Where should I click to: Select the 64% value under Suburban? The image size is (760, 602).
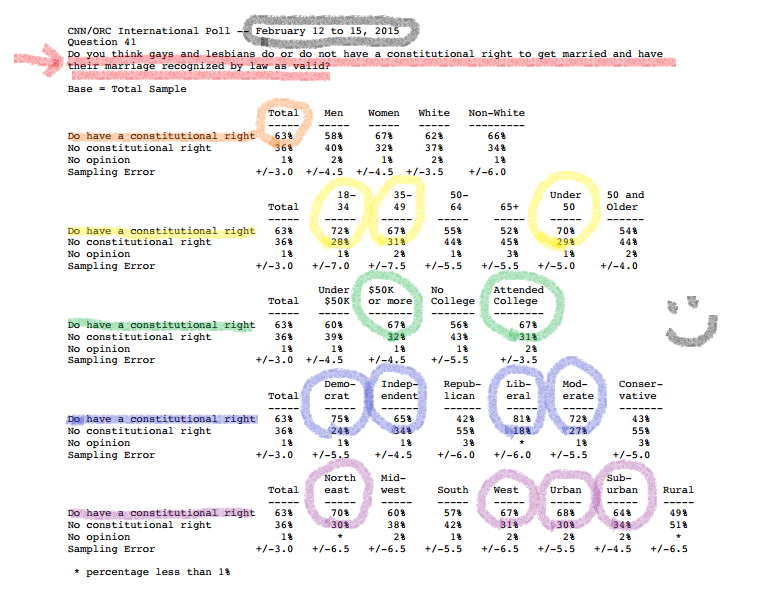(622, 513)
